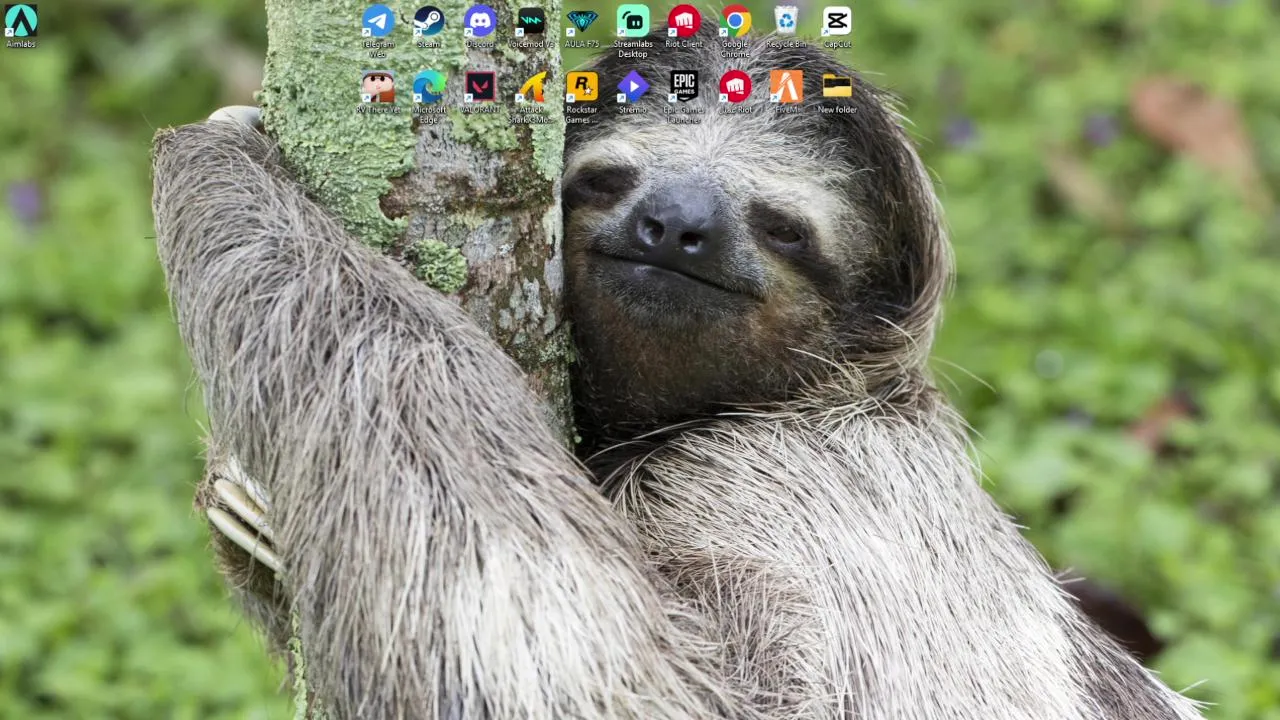
Task: Open the Aimlabs desktop shortcut
Action: coord(21,26)
